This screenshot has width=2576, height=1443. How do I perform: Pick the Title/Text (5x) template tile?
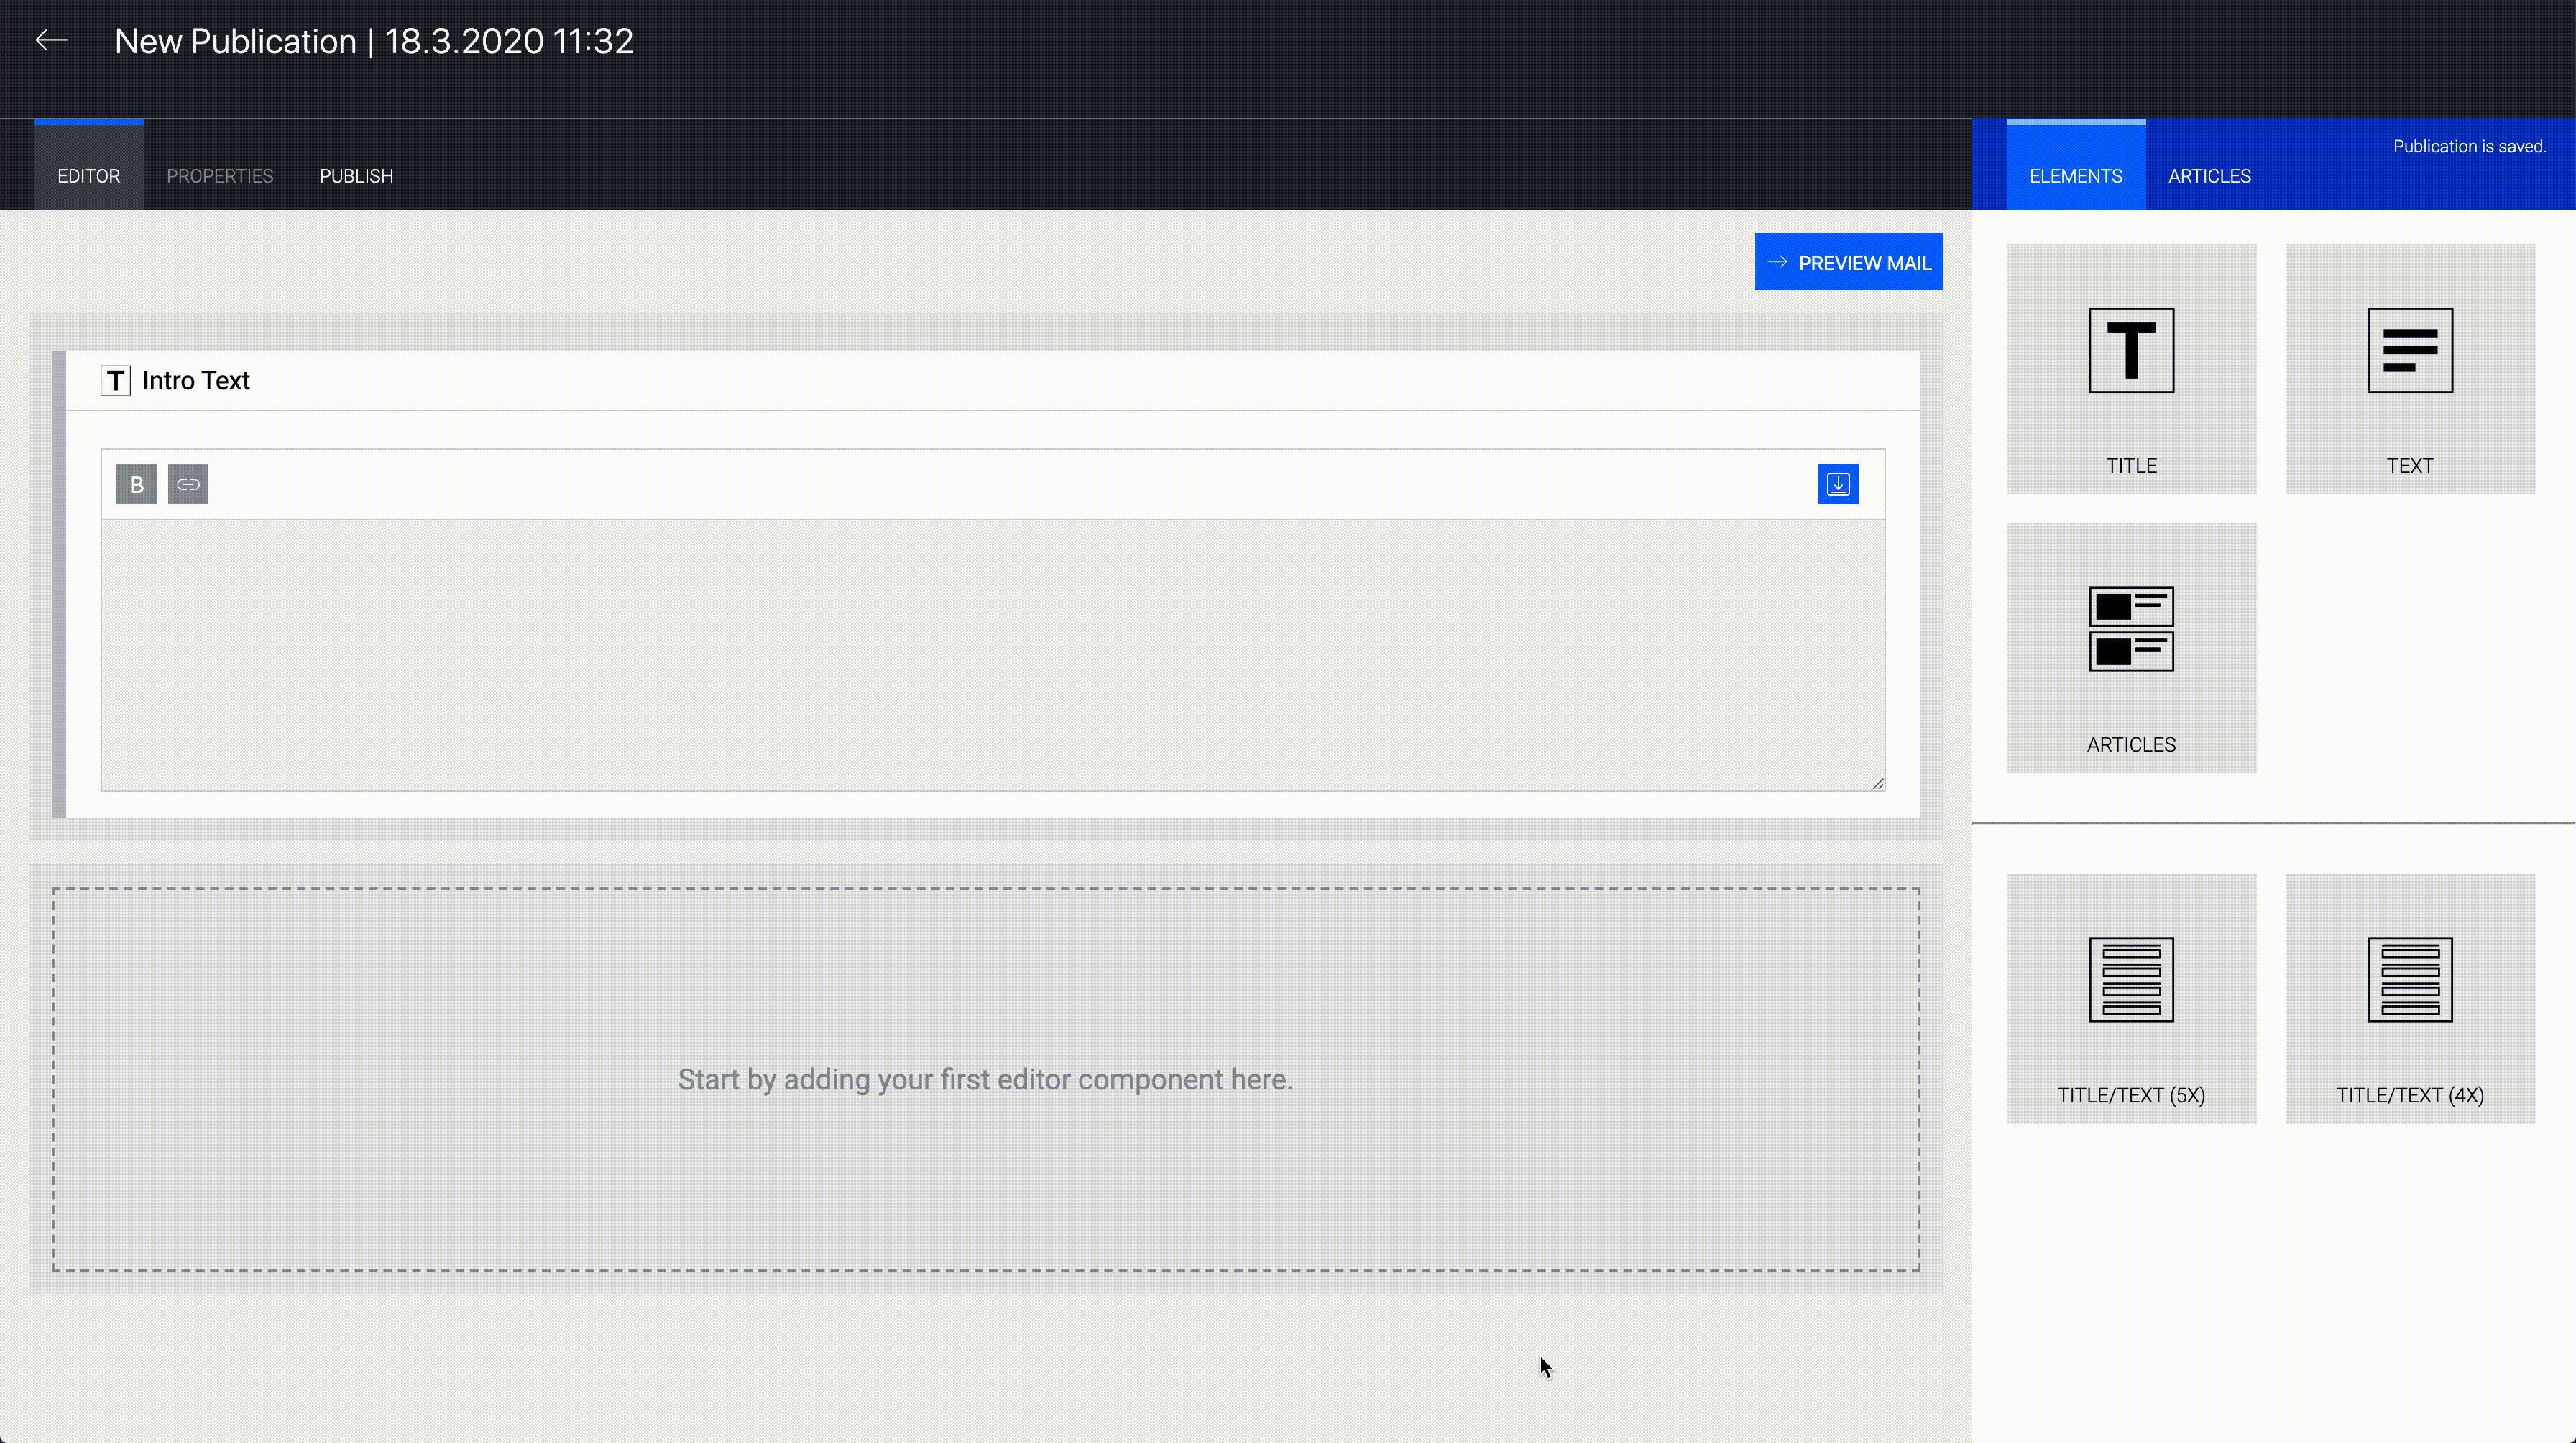tap(2131, 999)
